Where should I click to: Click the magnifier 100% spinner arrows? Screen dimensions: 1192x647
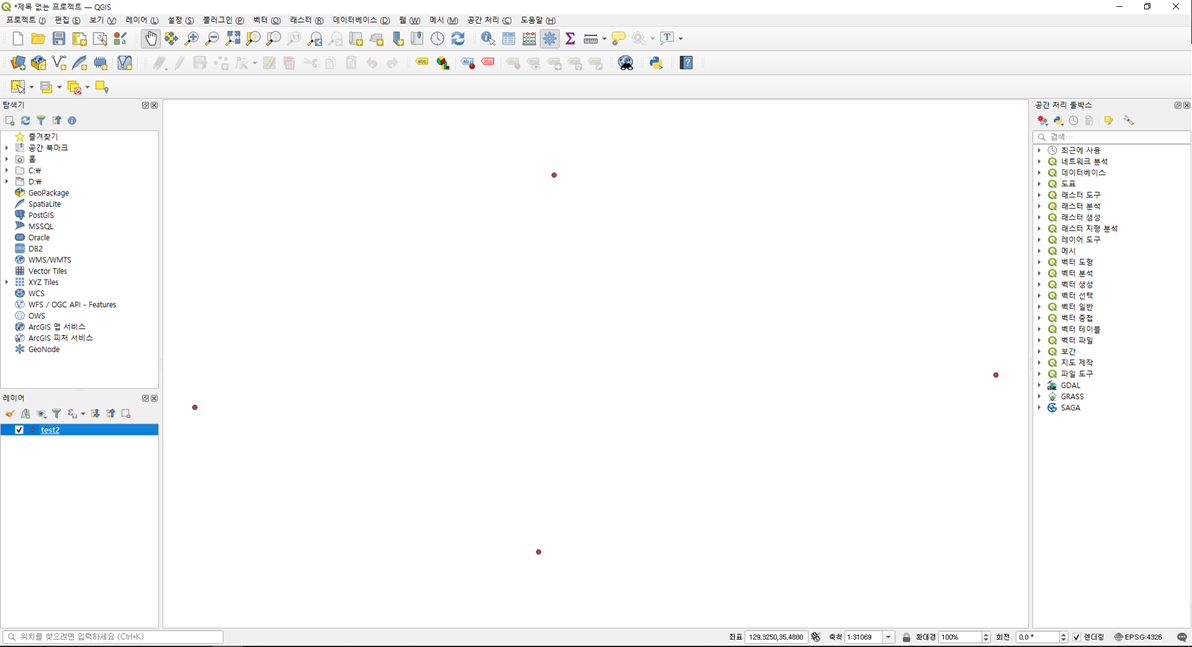point(986,637)
